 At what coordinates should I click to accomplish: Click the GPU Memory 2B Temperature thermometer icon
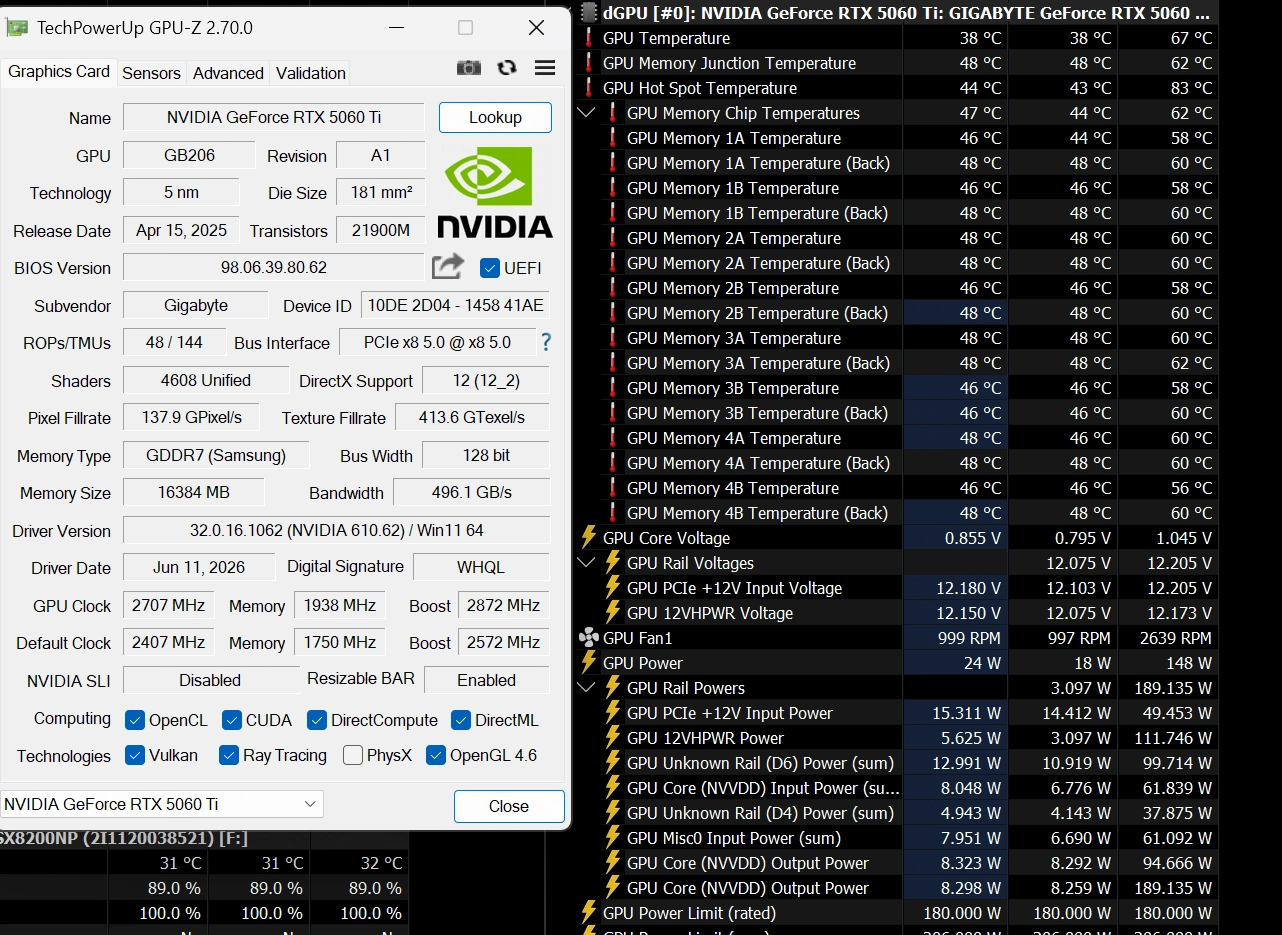[x=612, y=288]
